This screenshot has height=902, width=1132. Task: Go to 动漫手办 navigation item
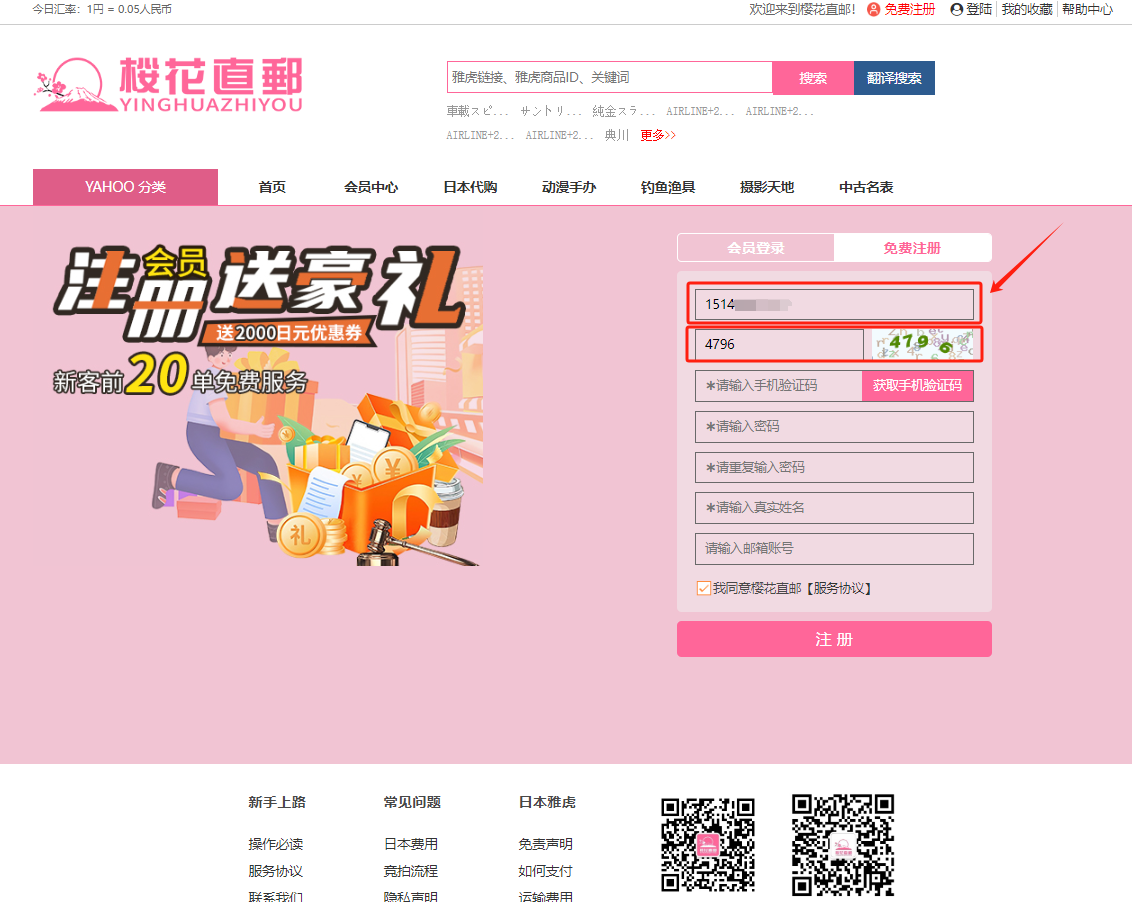pos(569,187)
